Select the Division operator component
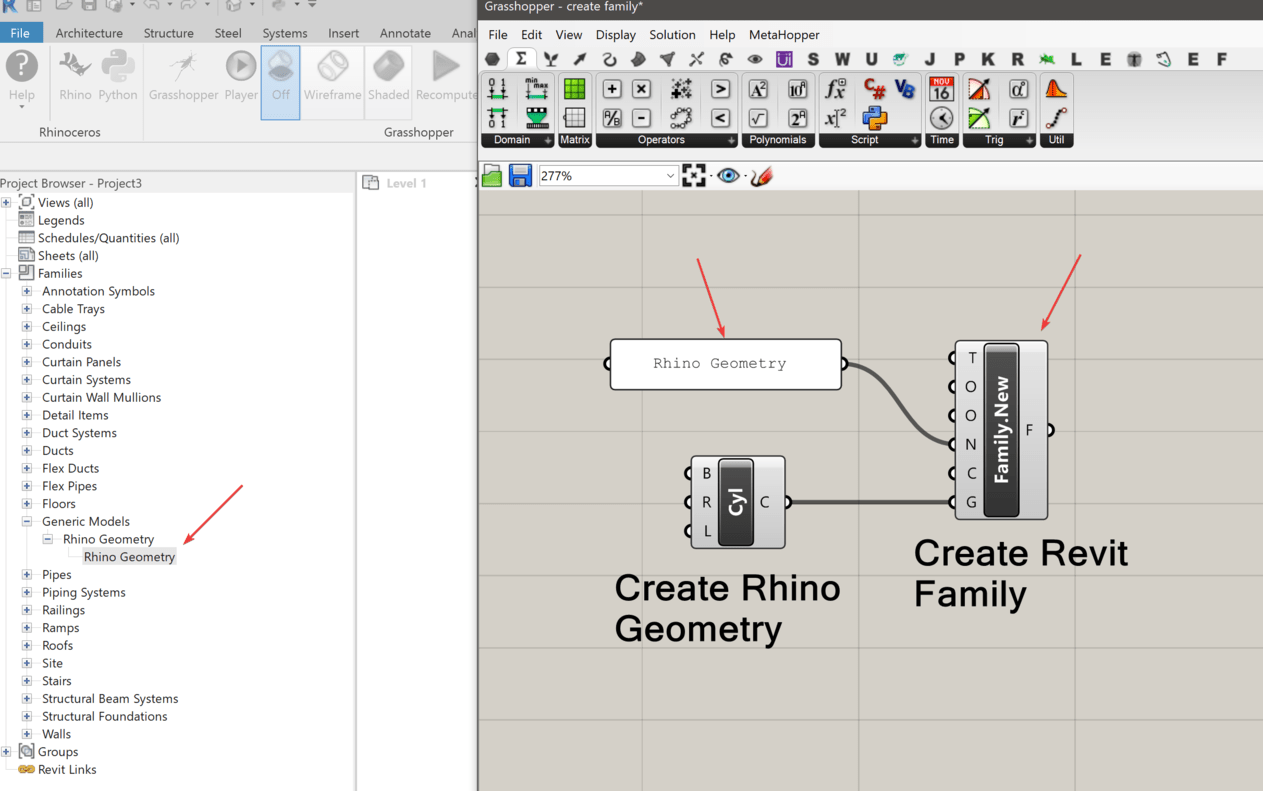Viewport: 1263px width, 791px height. (612, 118)
